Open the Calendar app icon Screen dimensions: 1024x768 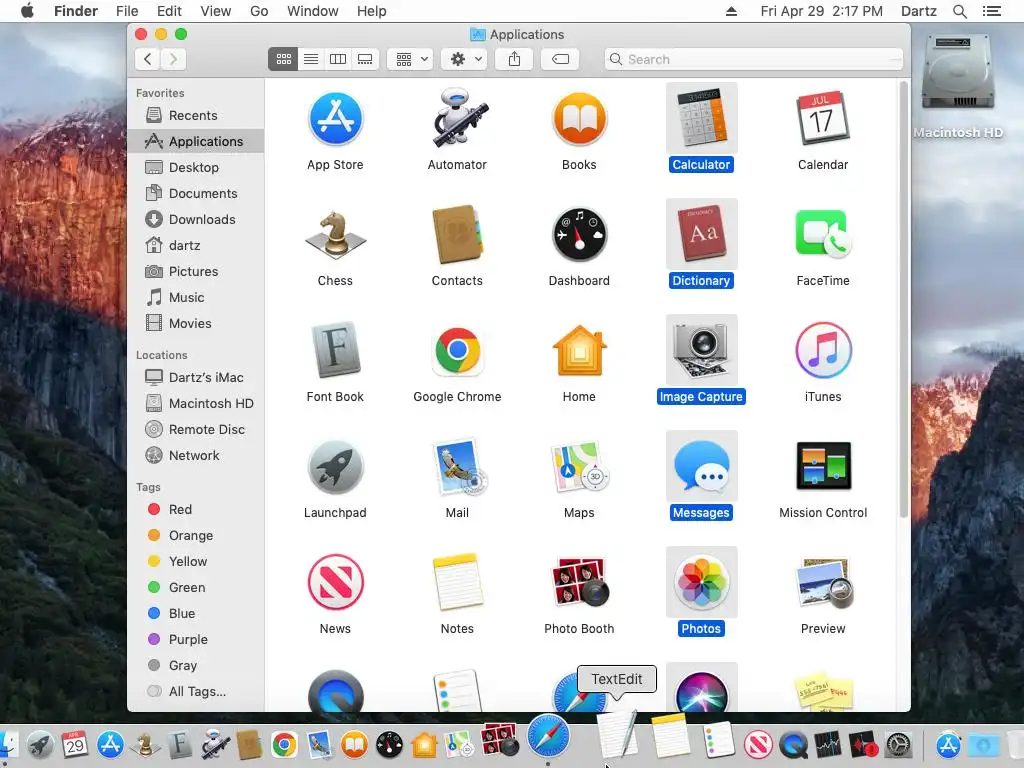(x=823, y=119)
